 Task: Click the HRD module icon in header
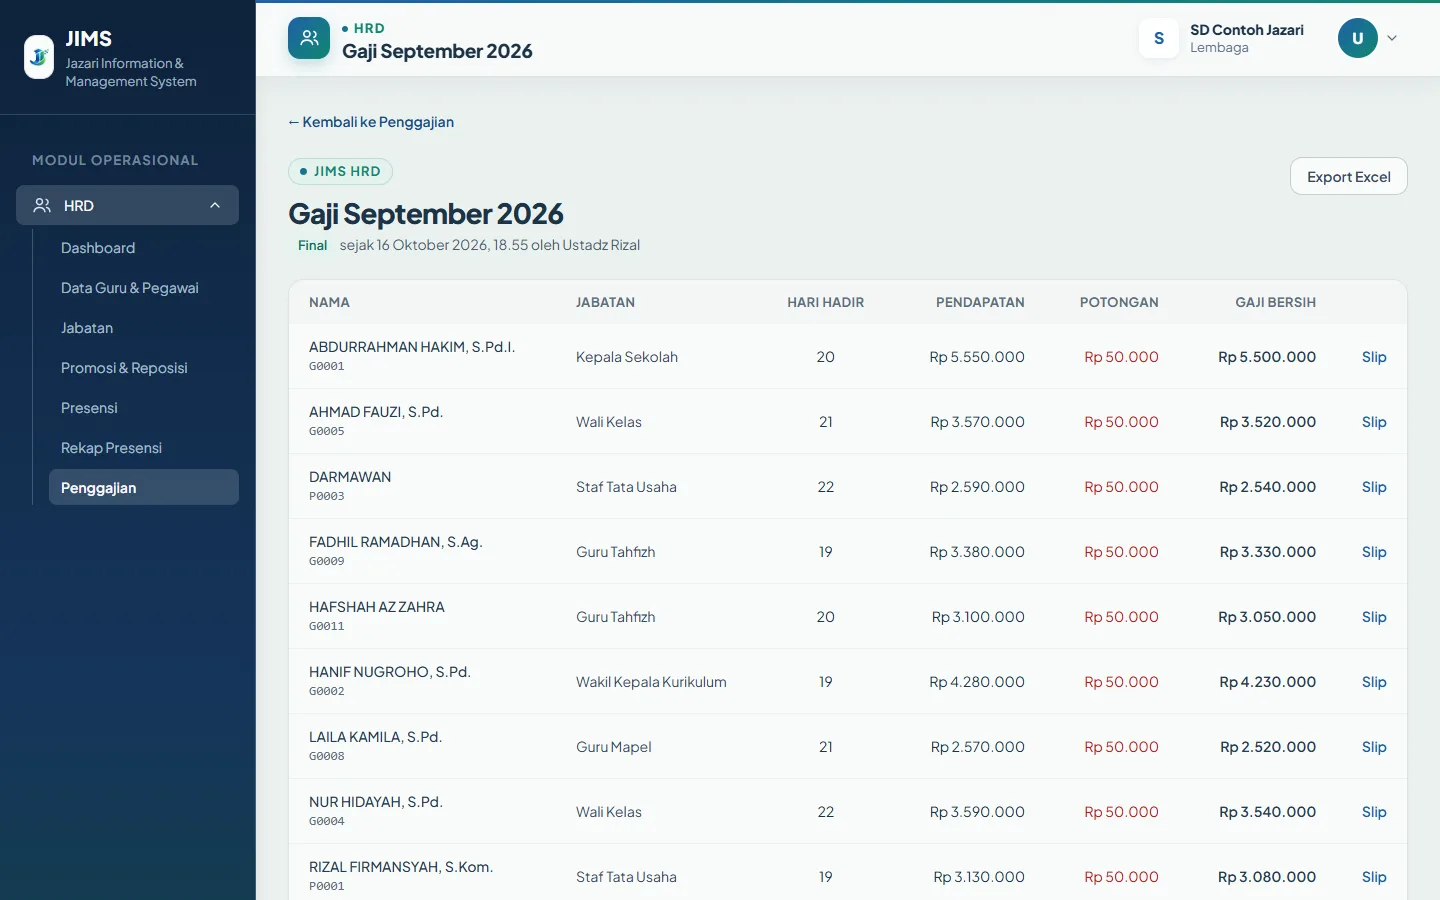coord(309,38)
